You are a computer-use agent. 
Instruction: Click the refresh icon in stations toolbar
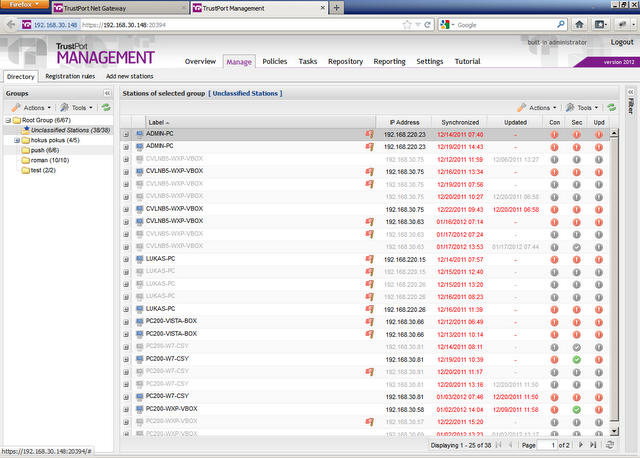point(610,107)
